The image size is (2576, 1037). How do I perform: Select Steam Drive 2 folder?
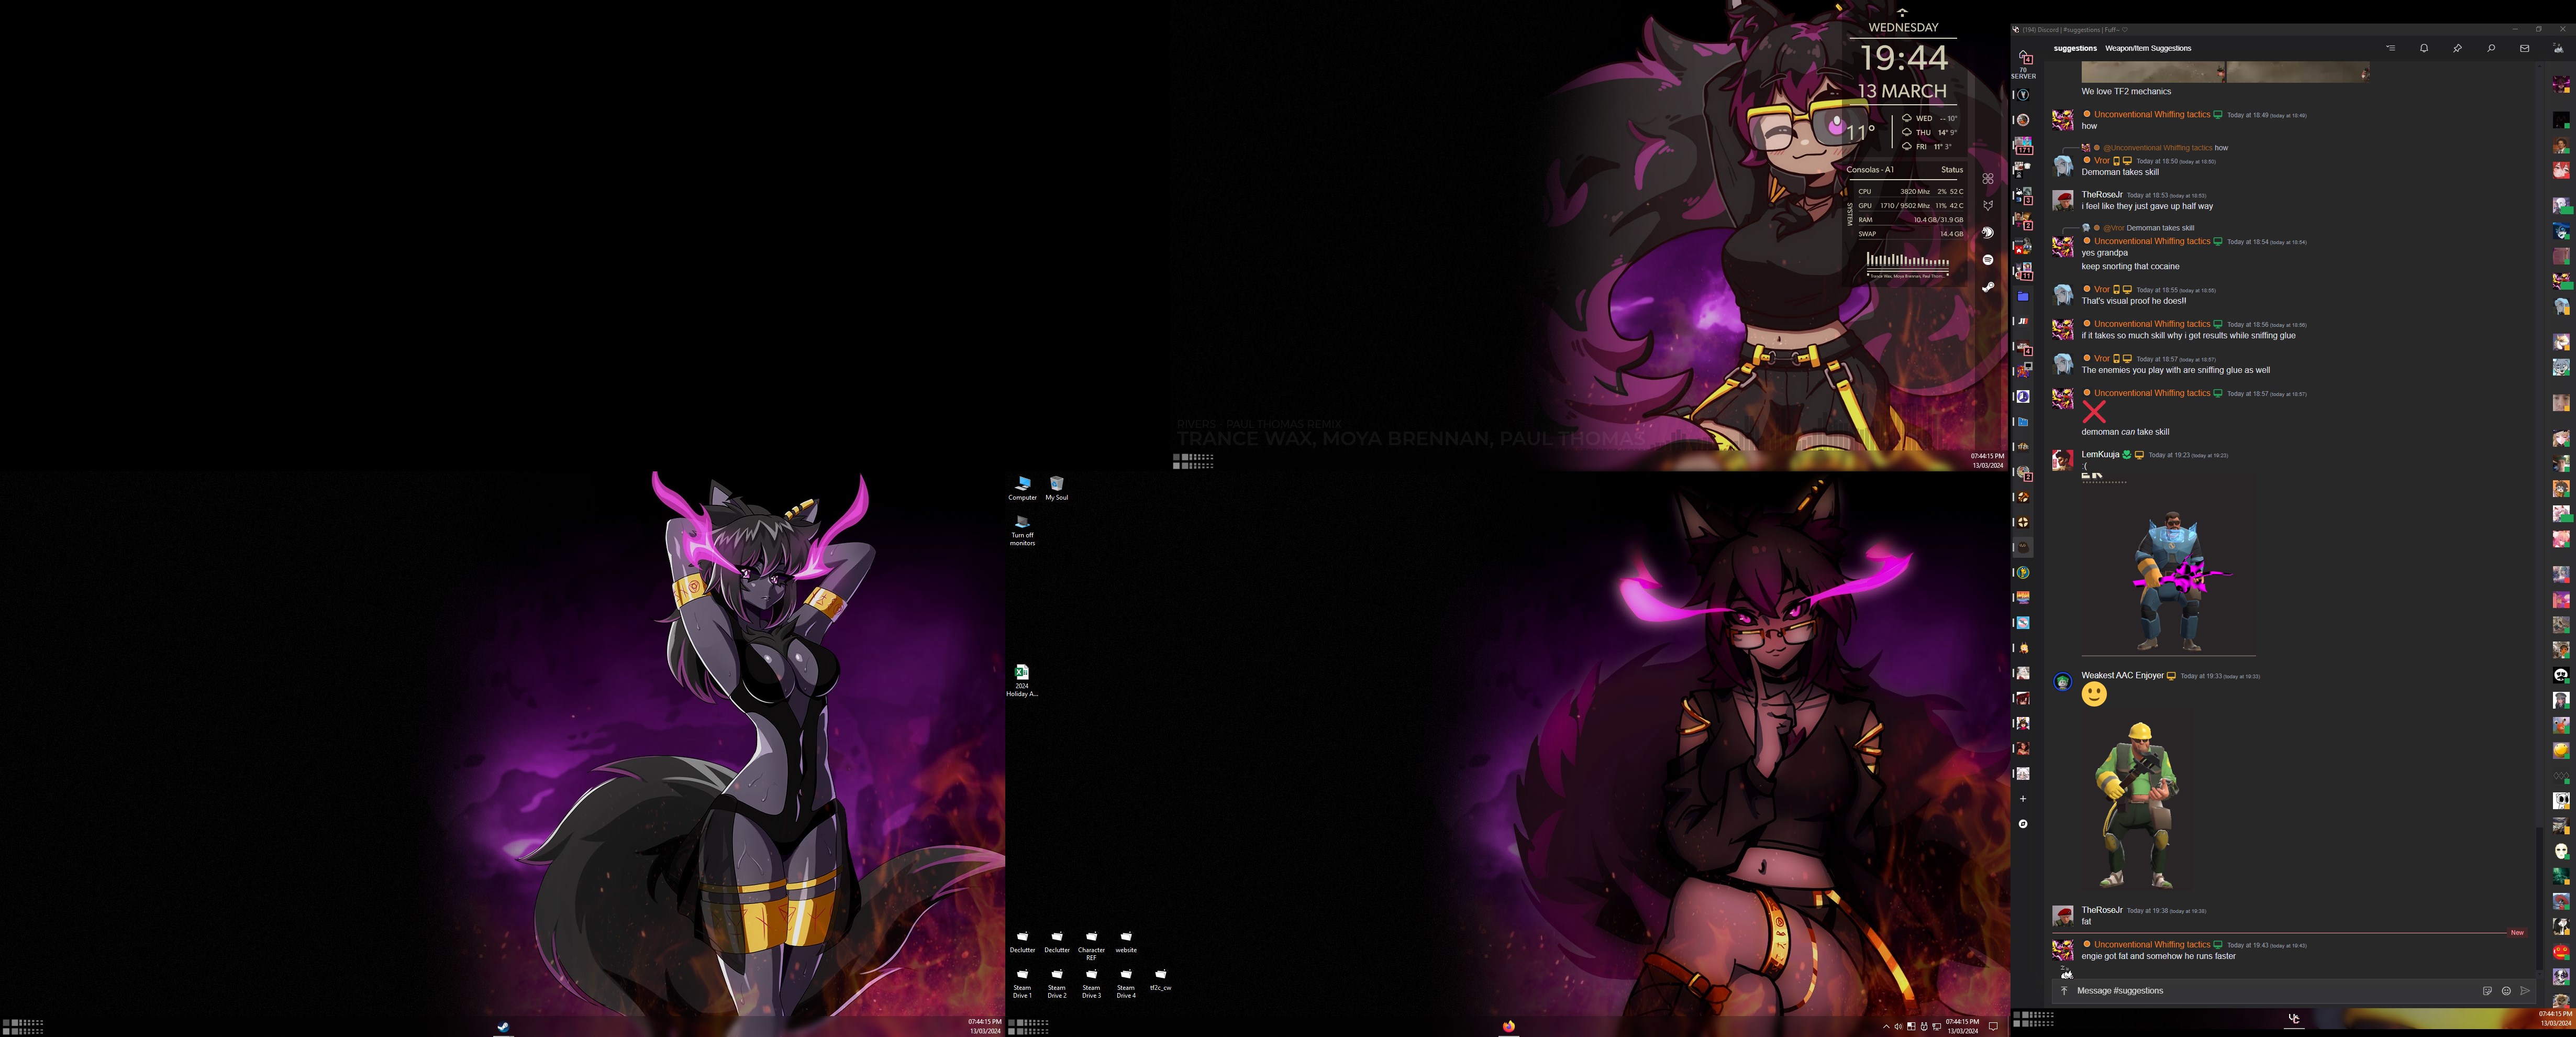pyautogui.click(x=1057, y=983)
